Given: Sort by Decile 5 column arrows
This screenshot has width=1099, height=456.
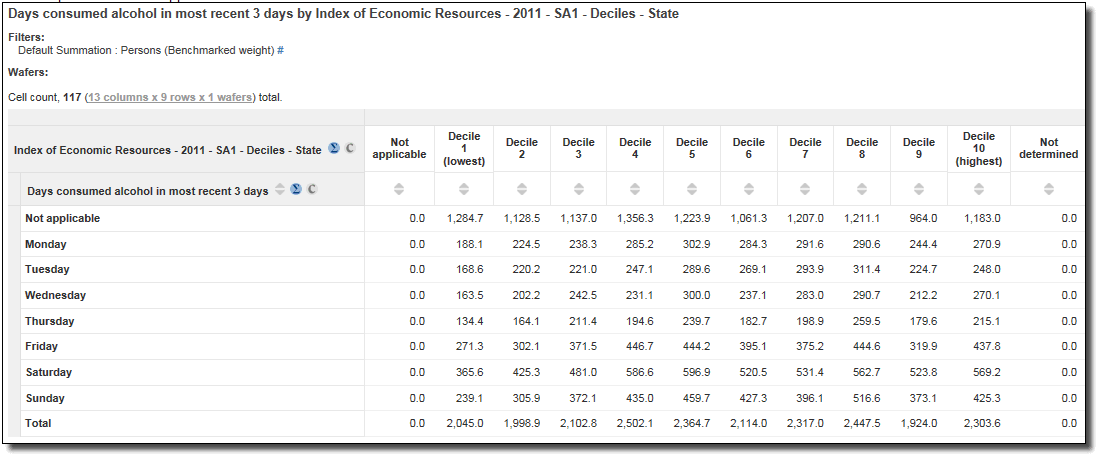Looking at the screenshot, I should [691, 189].
